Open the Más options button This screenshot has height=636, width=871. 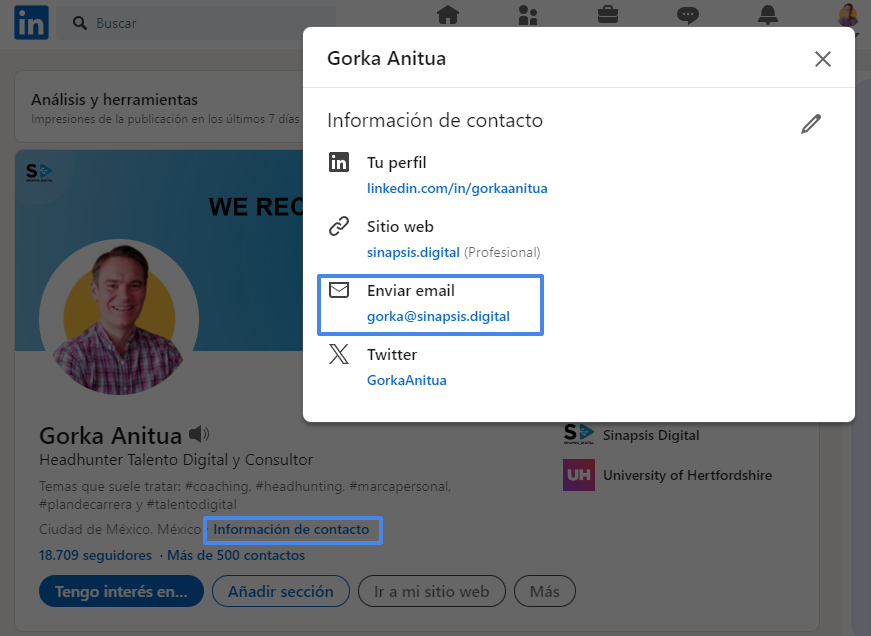point(545,592)
